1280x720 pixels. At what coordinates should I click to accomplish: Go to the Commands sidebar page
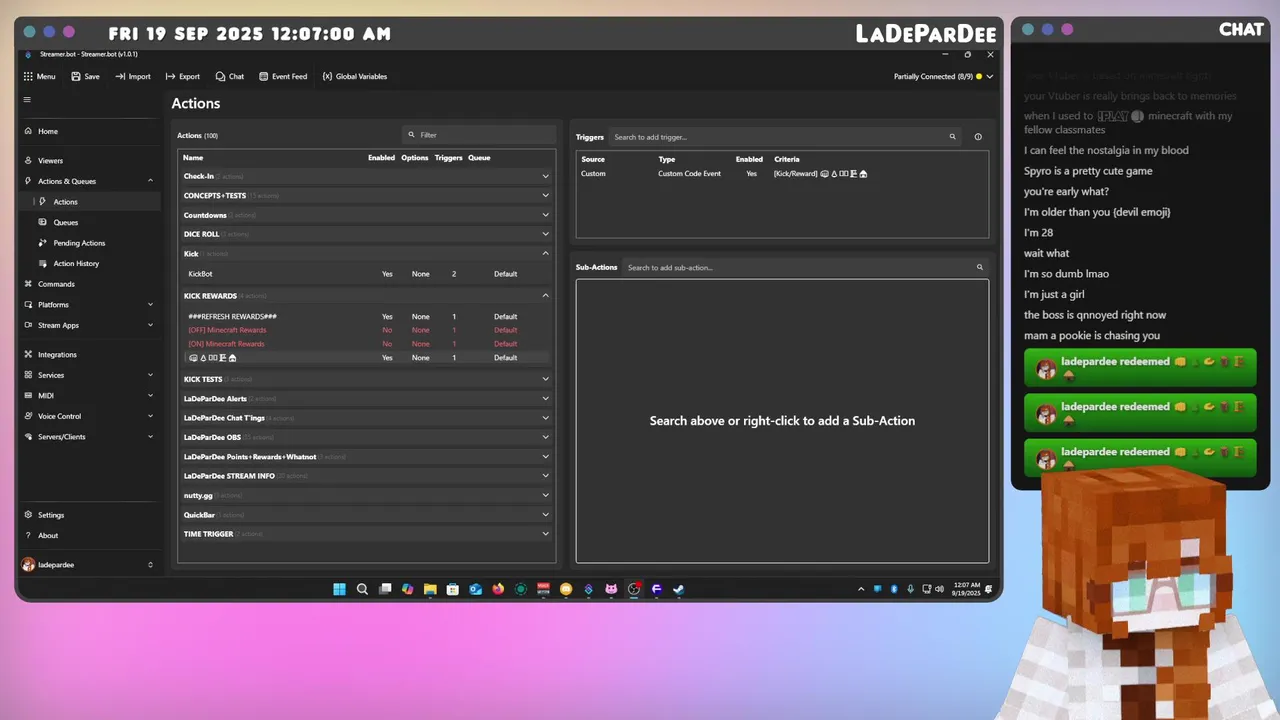[x=89, y=284]
